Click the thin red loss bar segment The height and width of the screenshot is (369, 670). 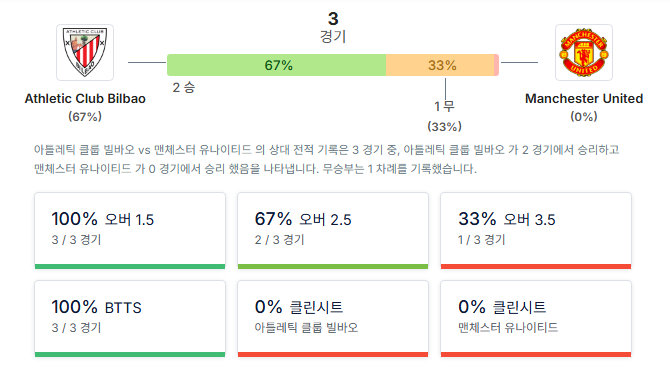497,65
